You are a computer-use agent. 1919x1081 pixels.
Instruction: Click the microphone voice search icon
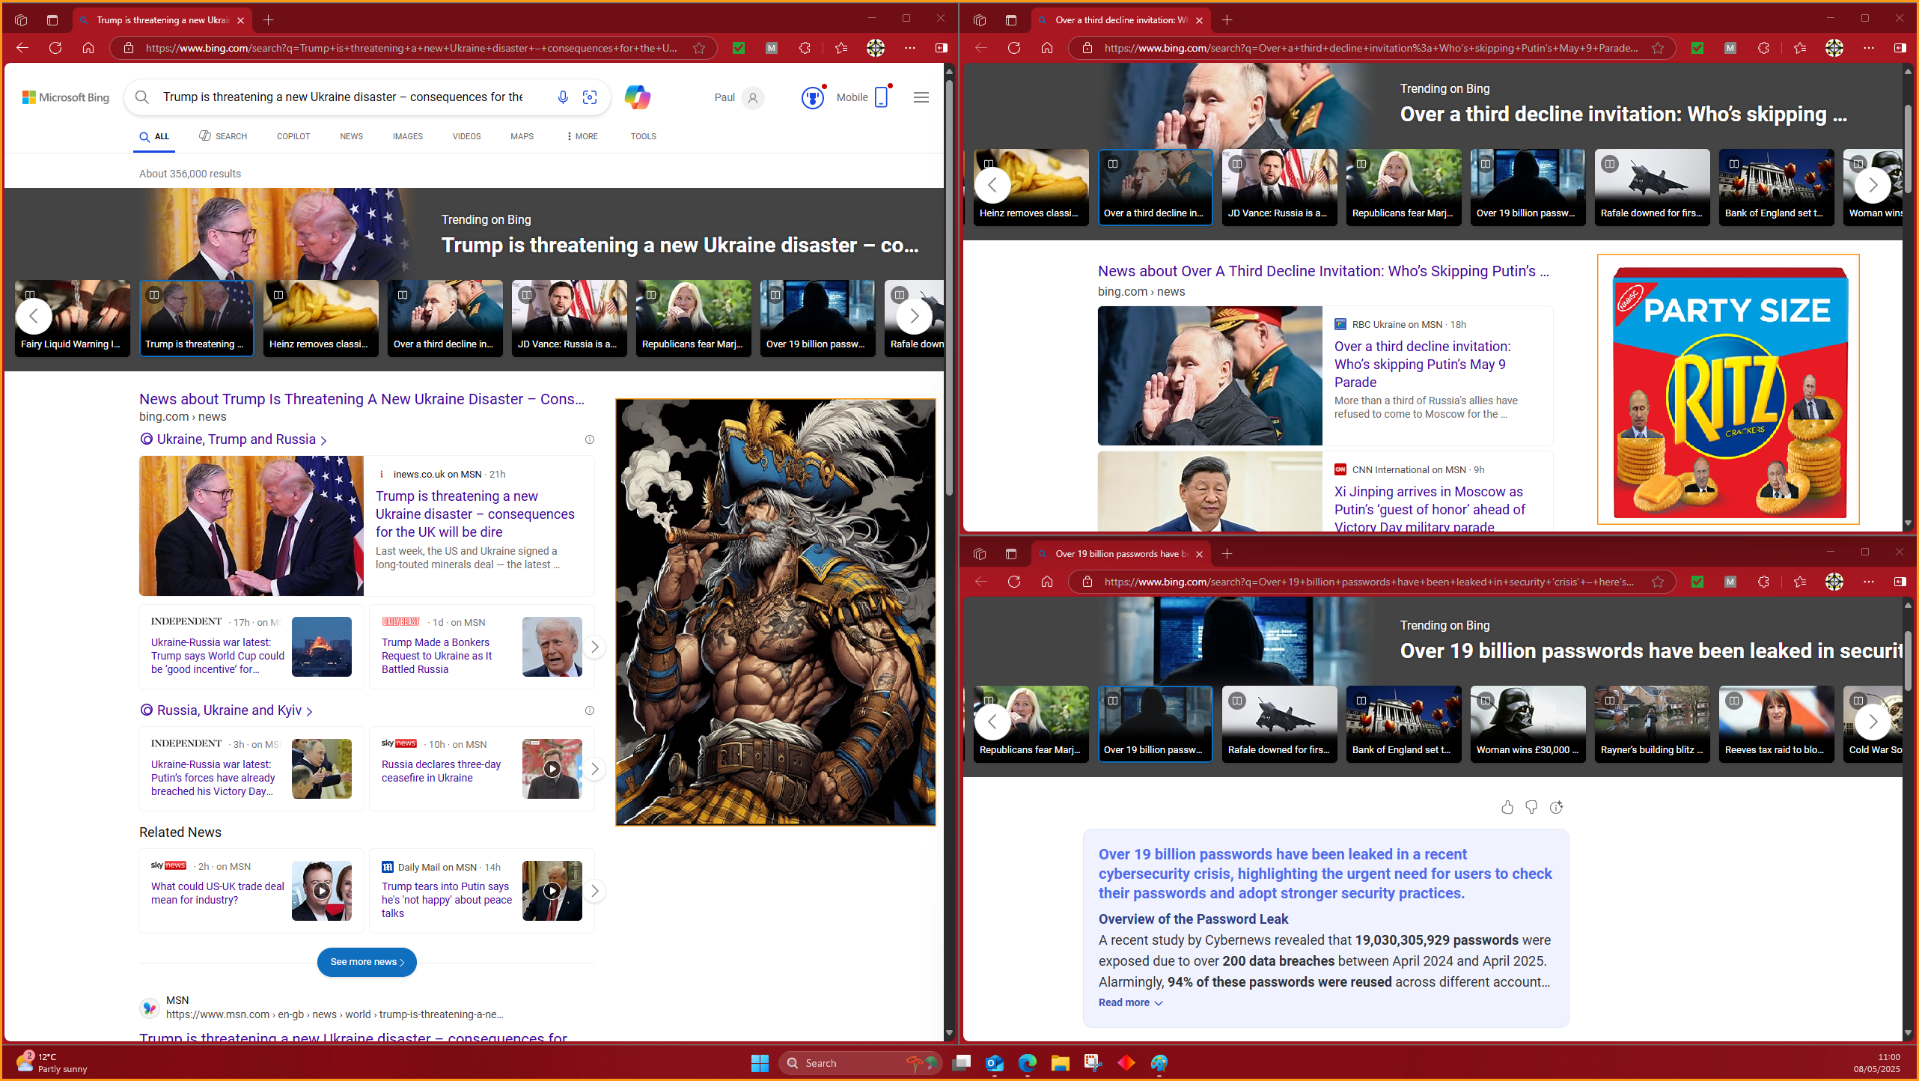coord(563,97)
